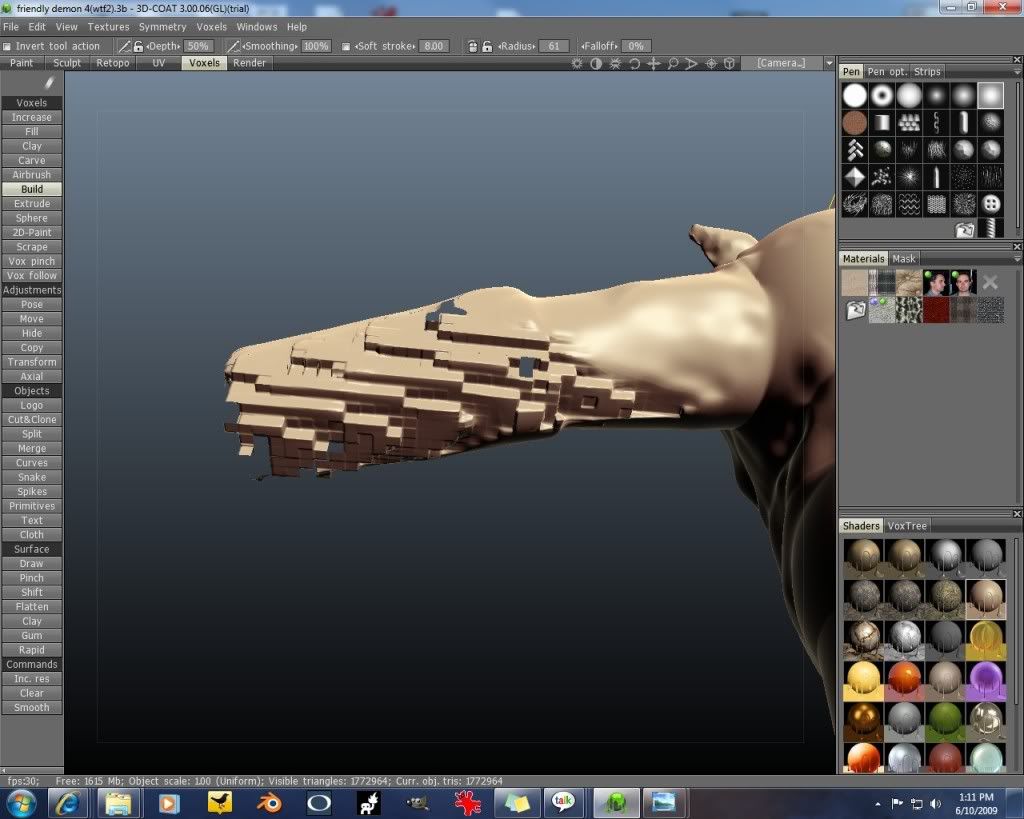Enable the Invert tool action checkbox

7,46
